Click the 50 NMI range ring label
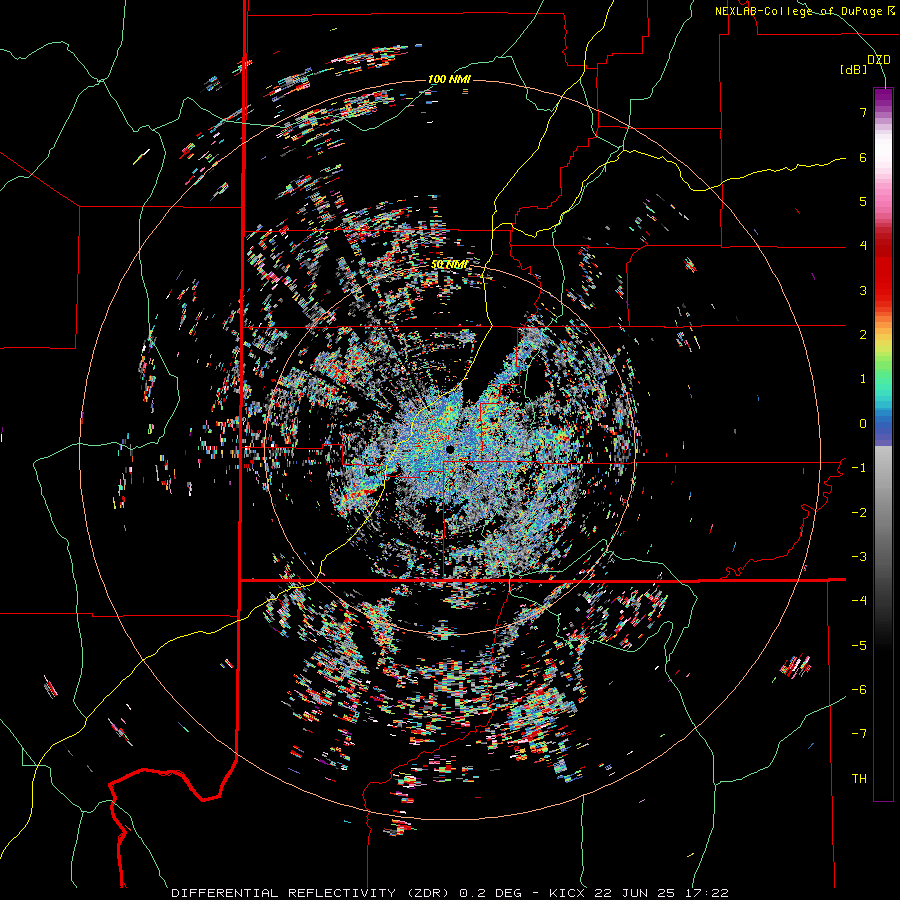 tap(449, 265)
